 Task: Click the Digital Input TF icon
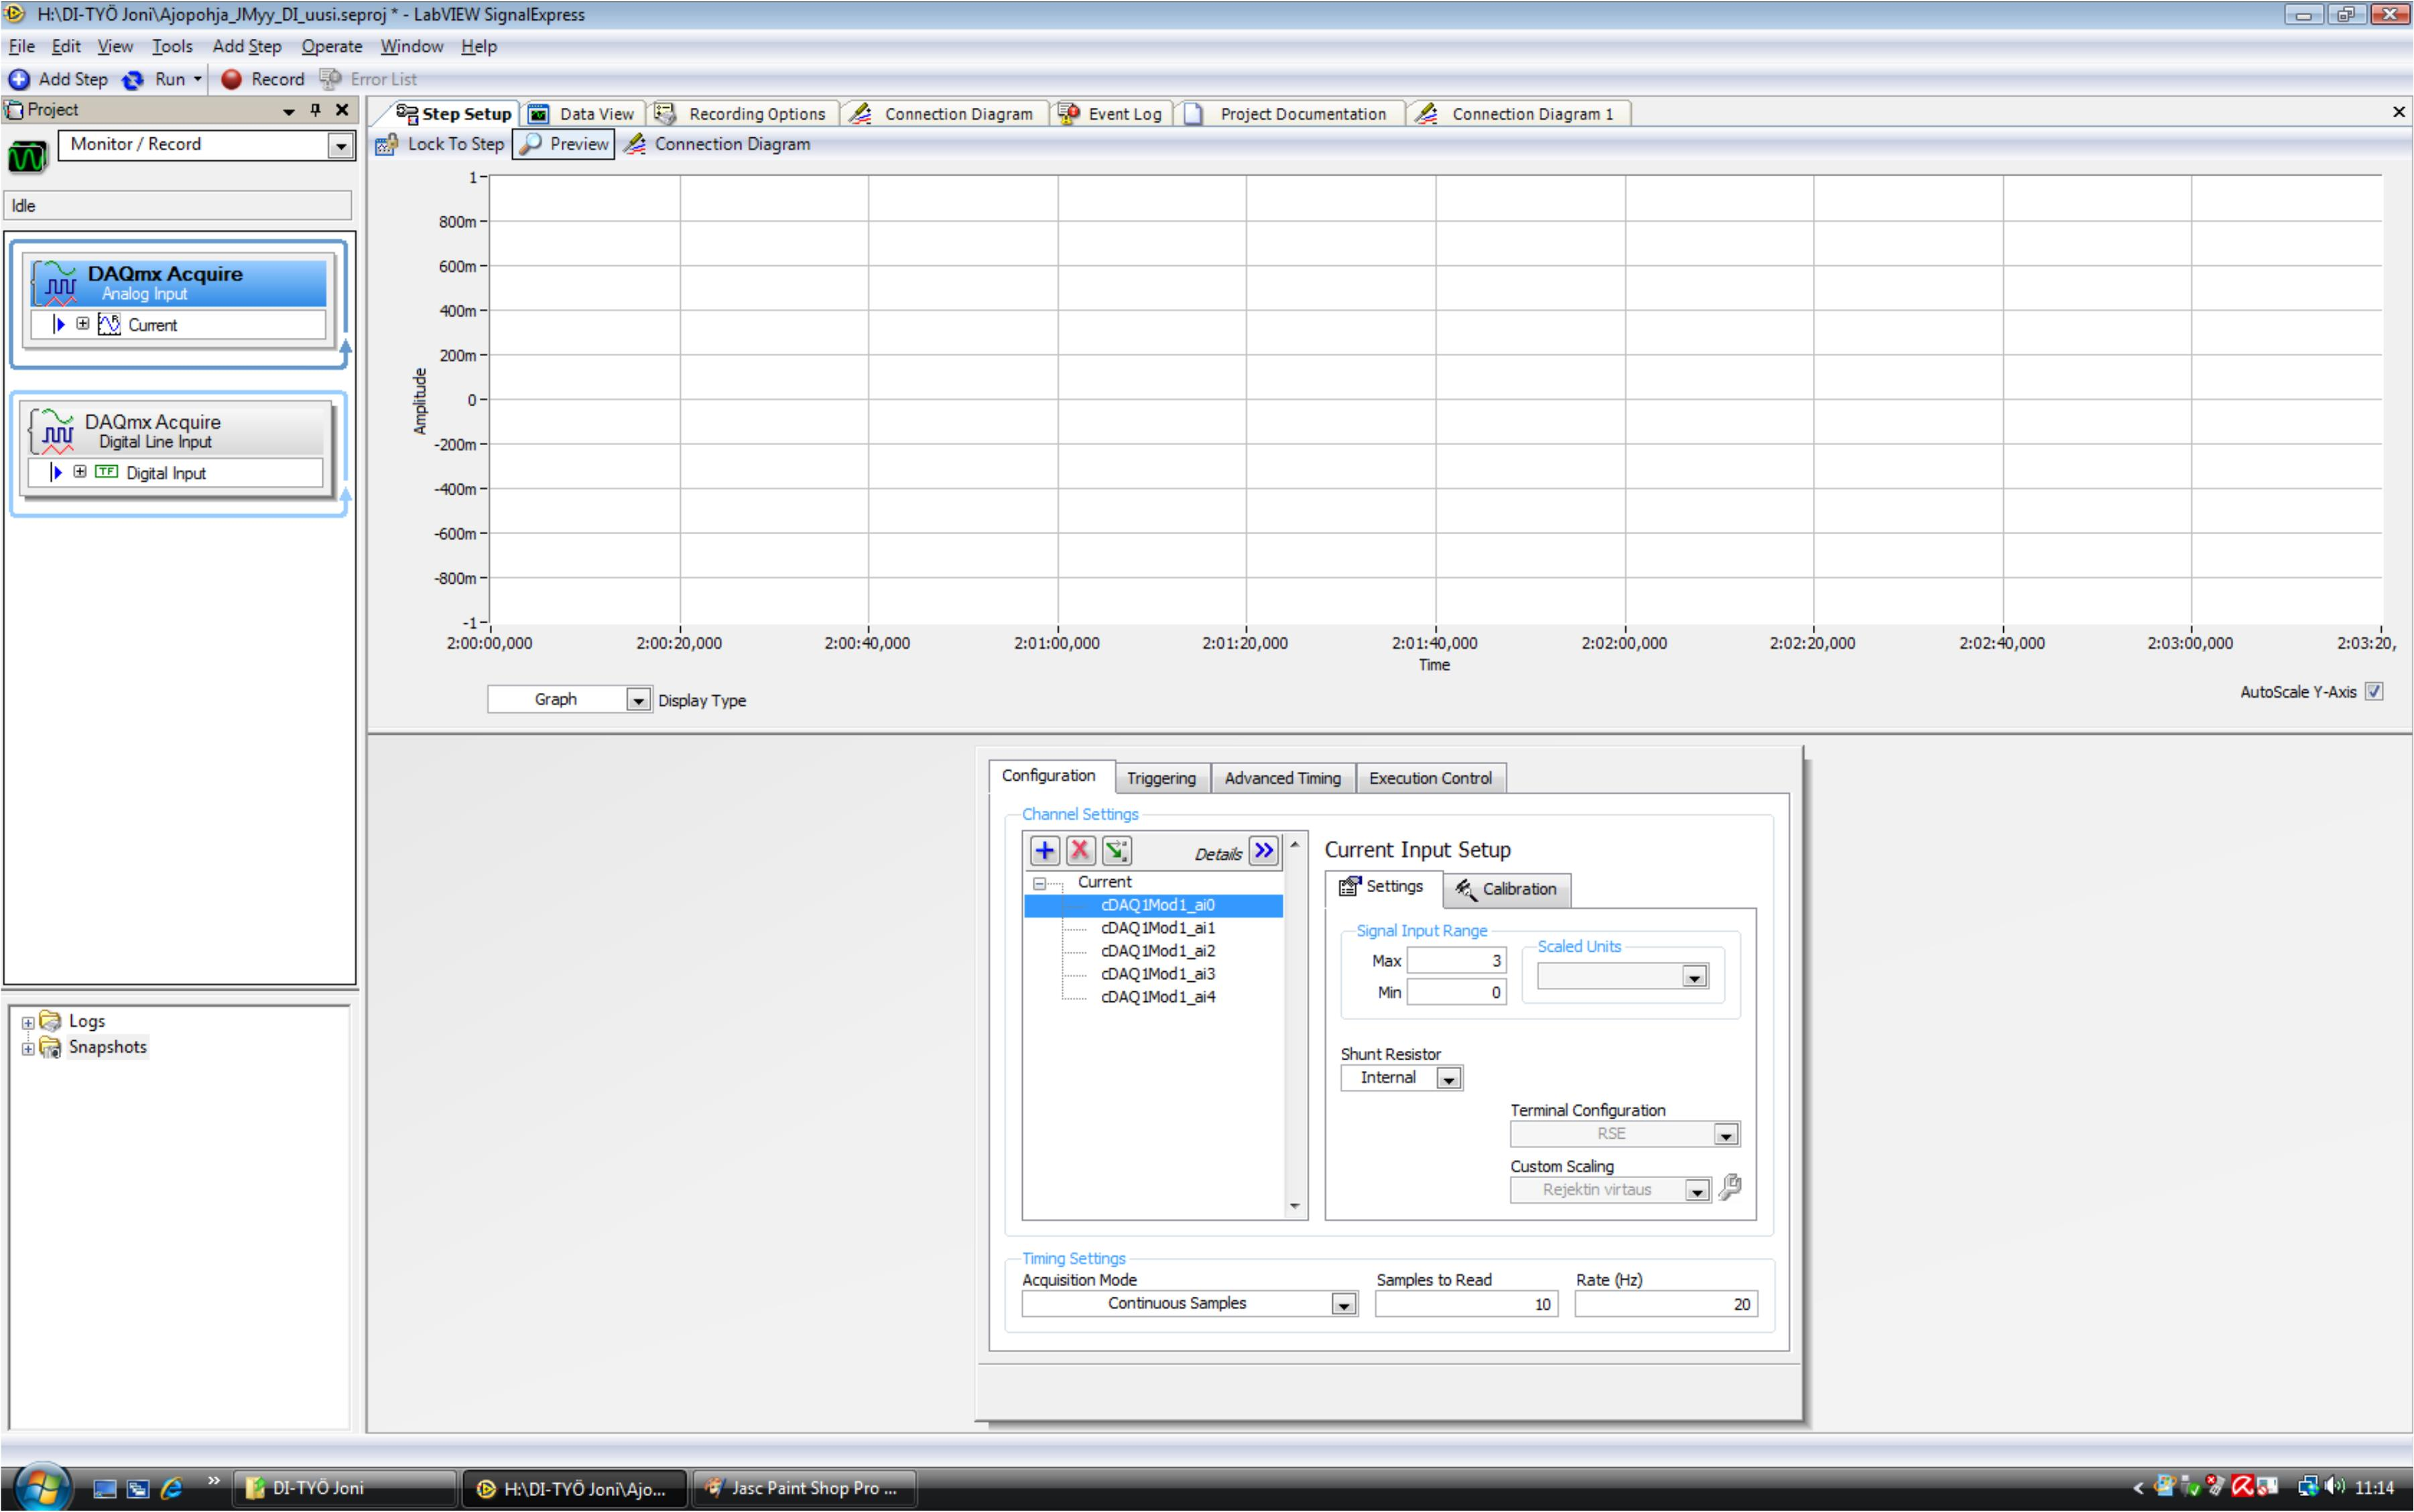coord(106,472)
